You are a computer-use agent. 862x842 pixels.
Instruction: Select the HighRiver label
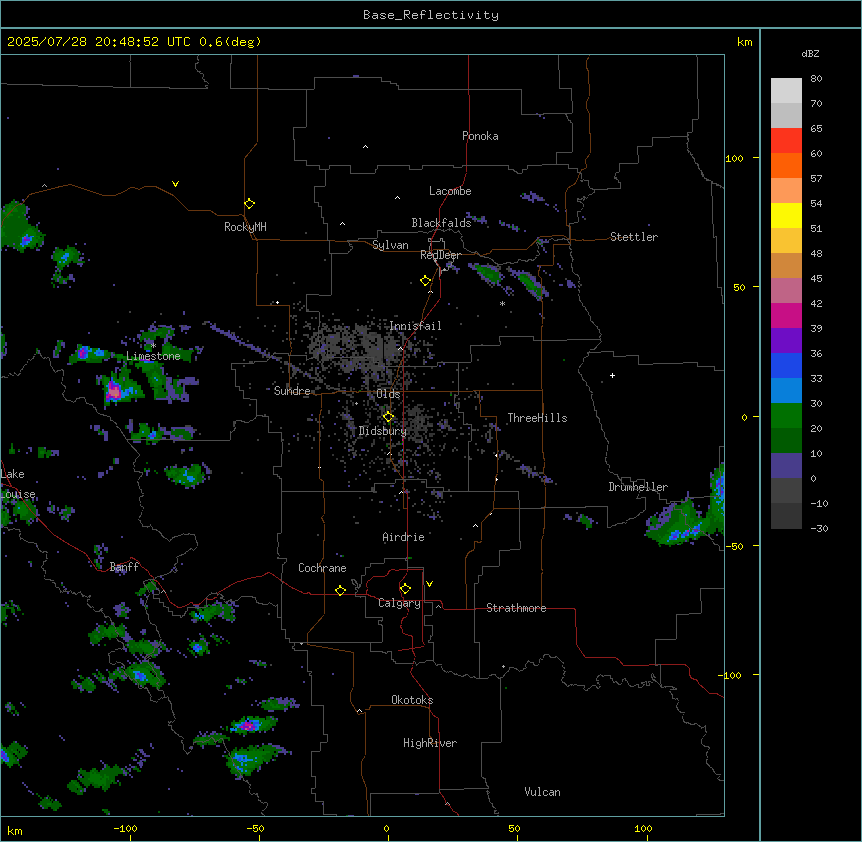click(x=430, y=743)
